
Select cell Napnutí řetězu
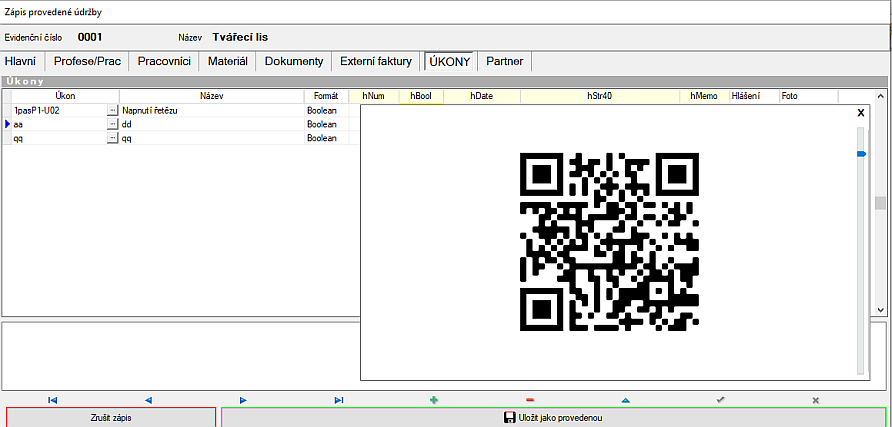pyautogui.click(x=212, y=110)
